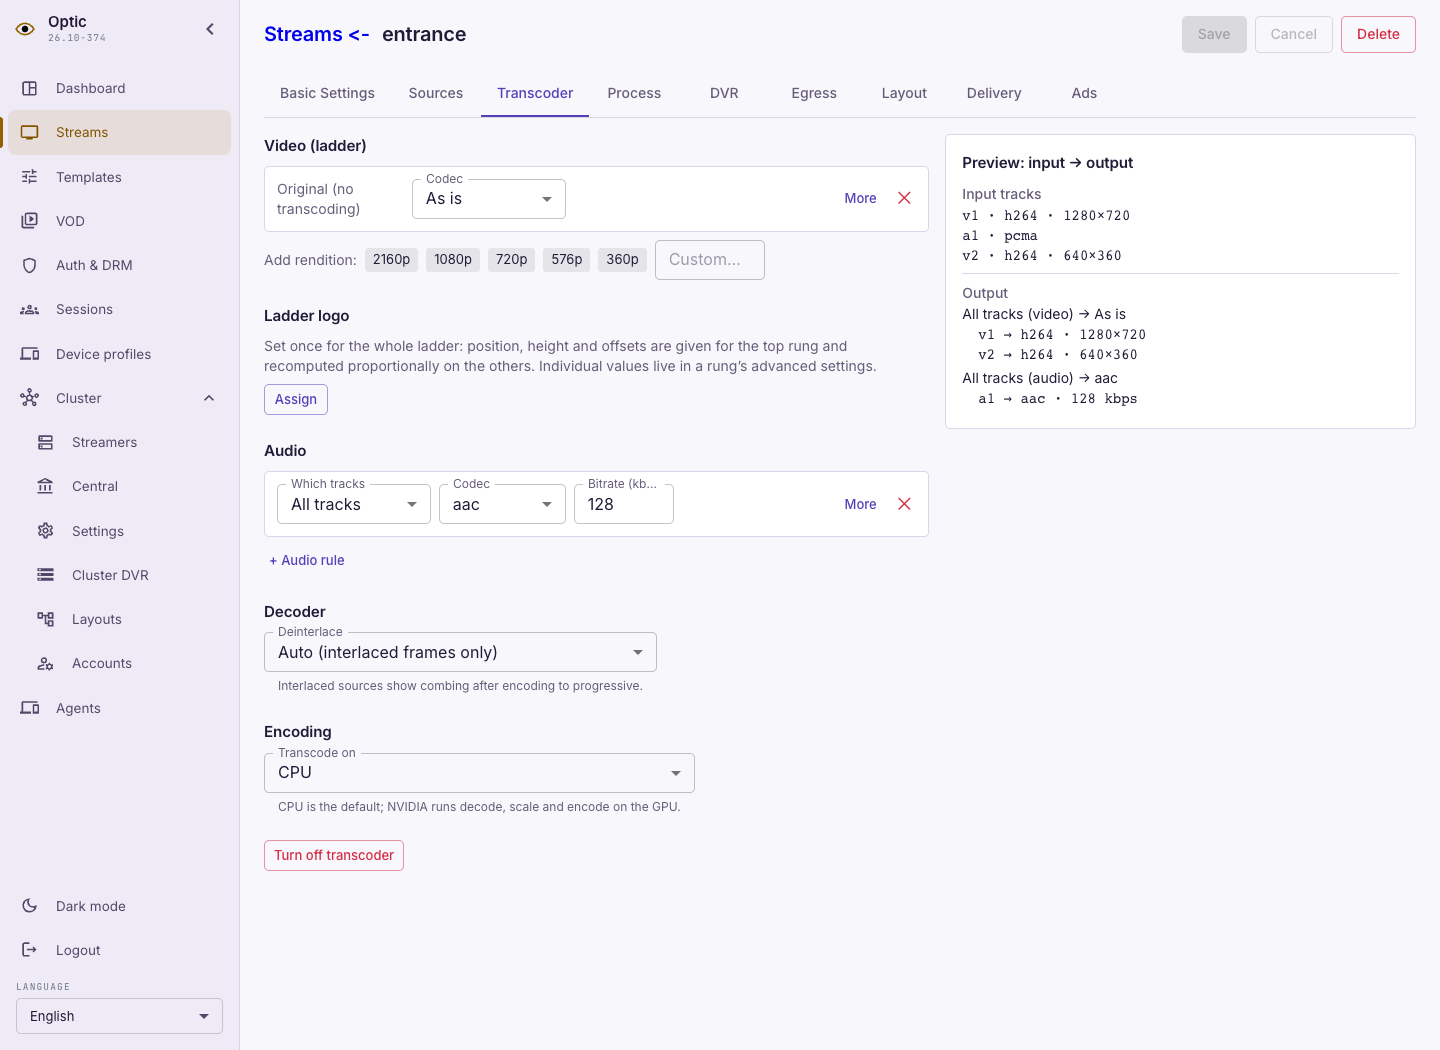Open the Sources tab
This screenshot has width=1440, height=1050.
coord(436,93)
